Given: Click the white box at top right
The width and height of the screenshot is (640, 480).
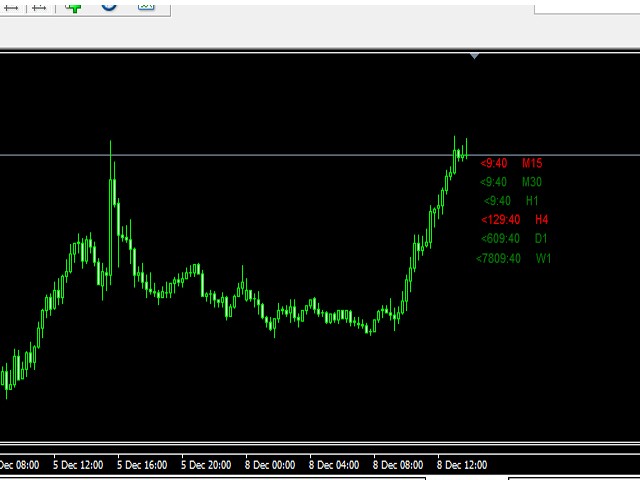Looking at the screenshot, I should 587,6.
